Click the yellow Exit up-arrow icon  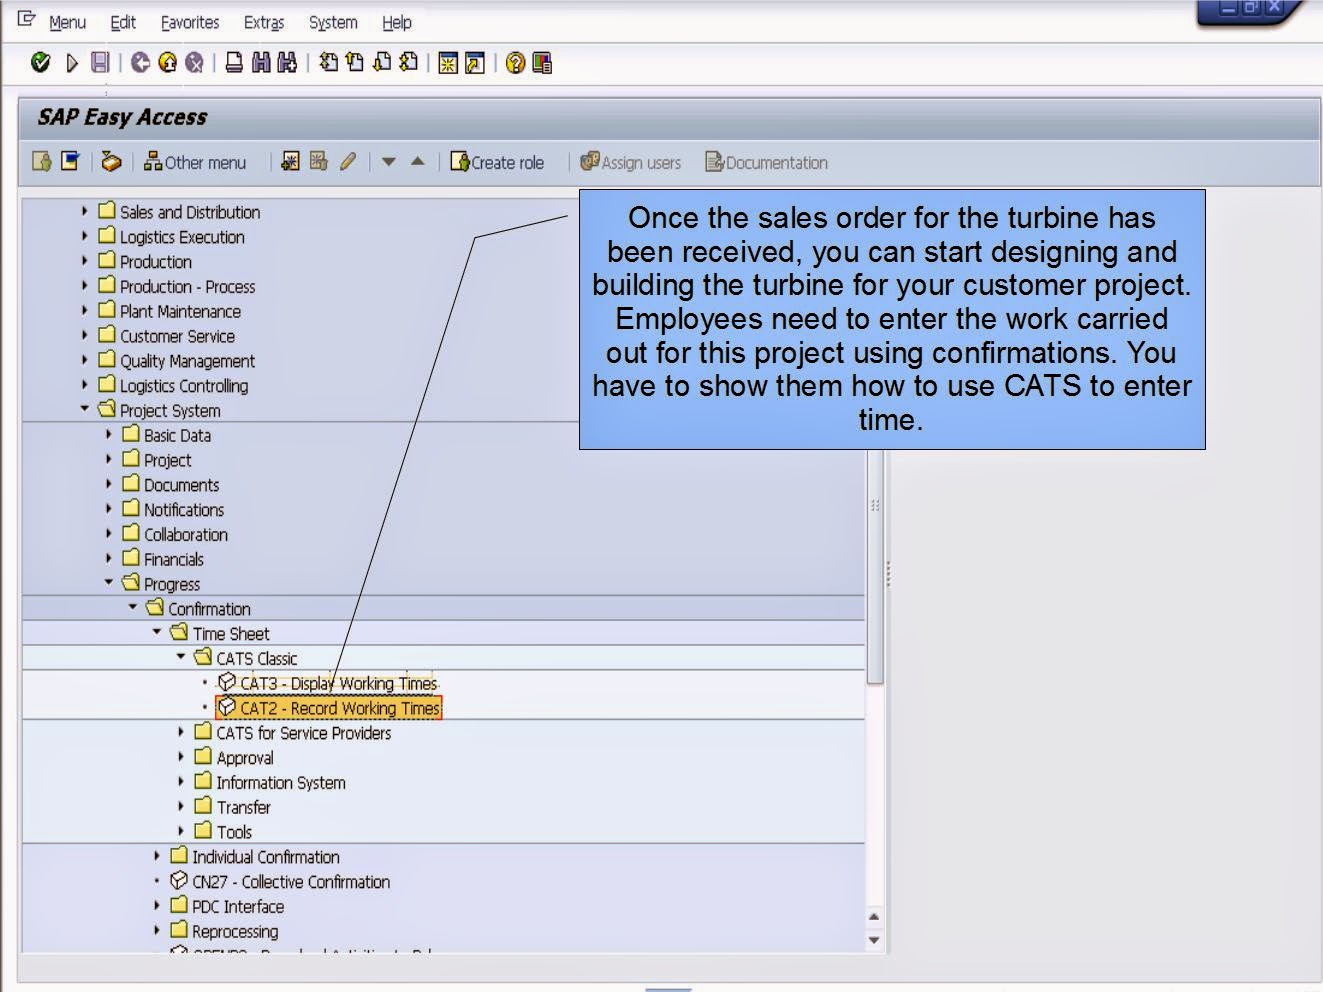click(167, 63)
